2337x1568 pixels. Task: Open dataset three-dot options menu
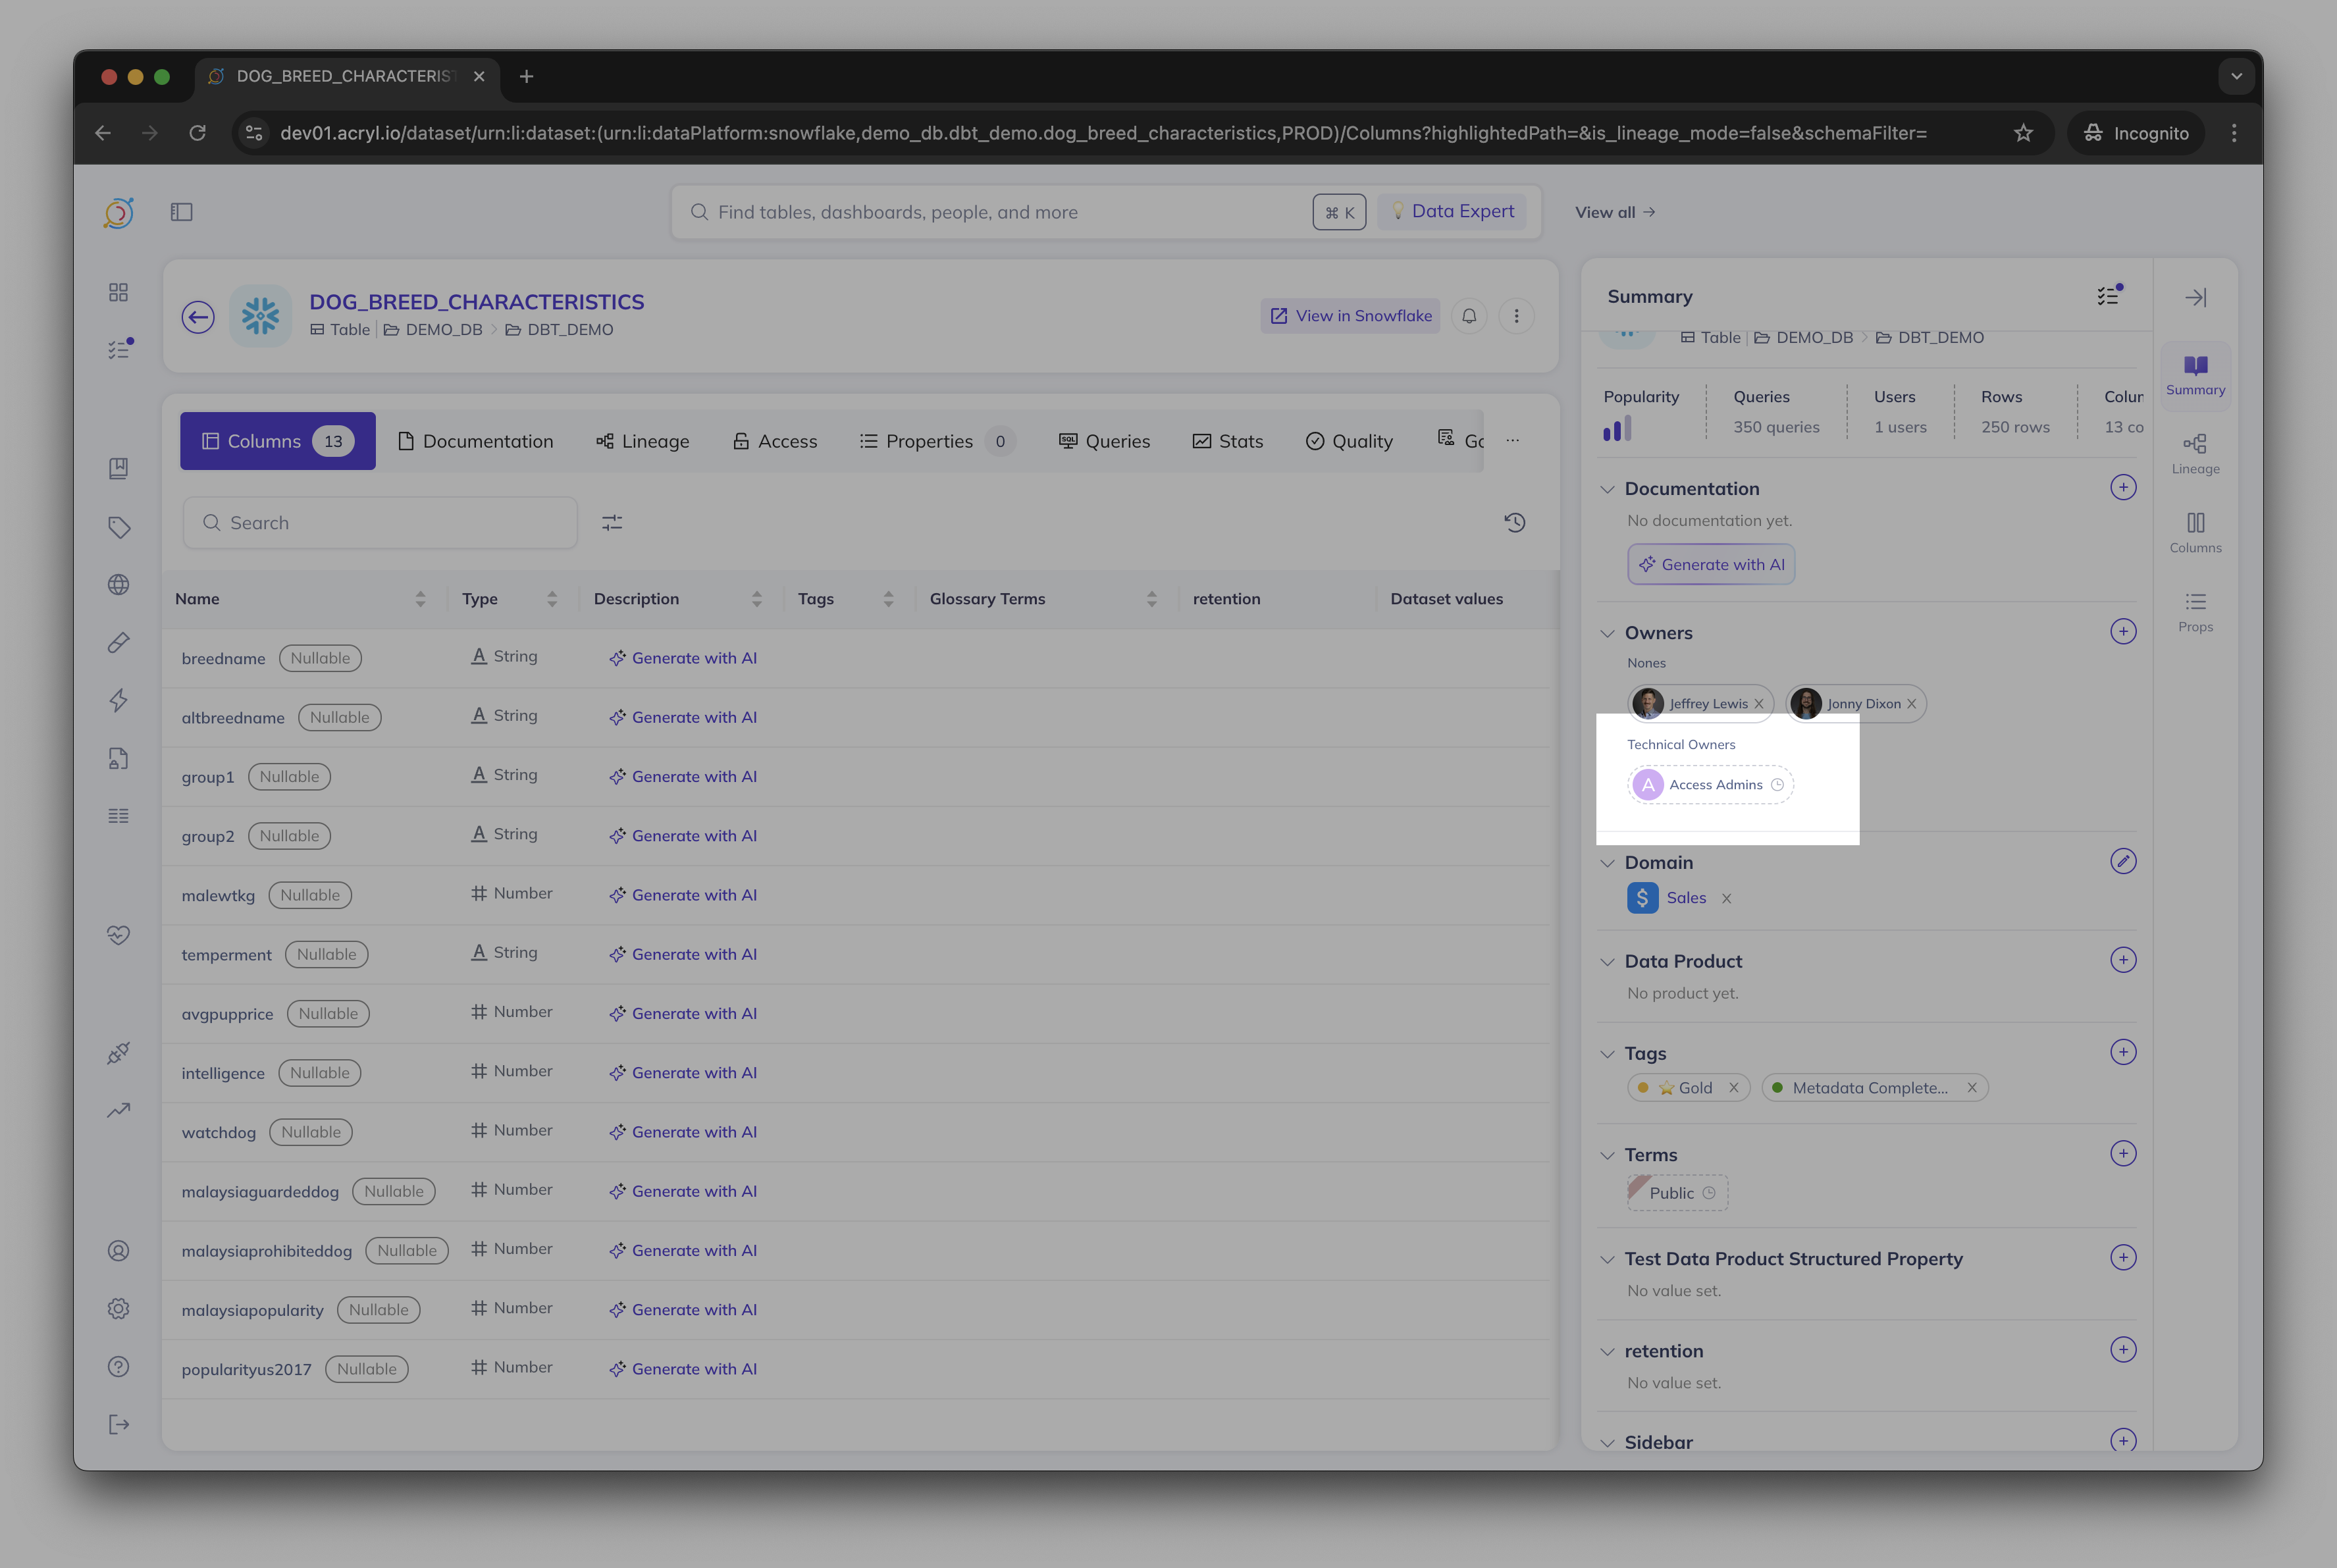tap(1516, 316)
